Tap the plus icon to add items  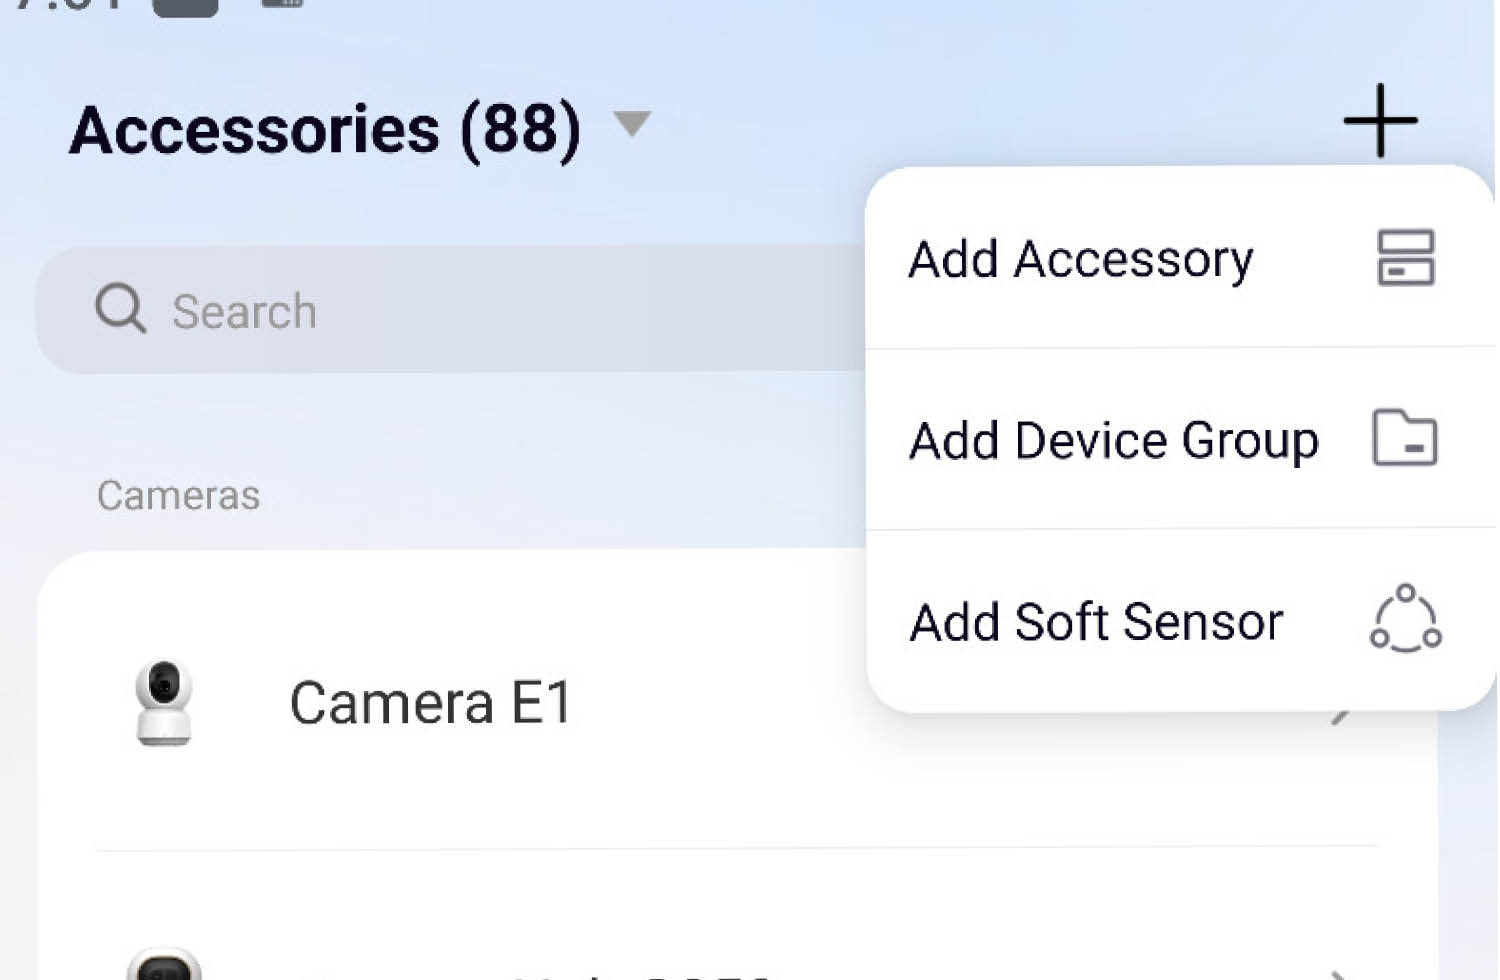[1380, 121]
